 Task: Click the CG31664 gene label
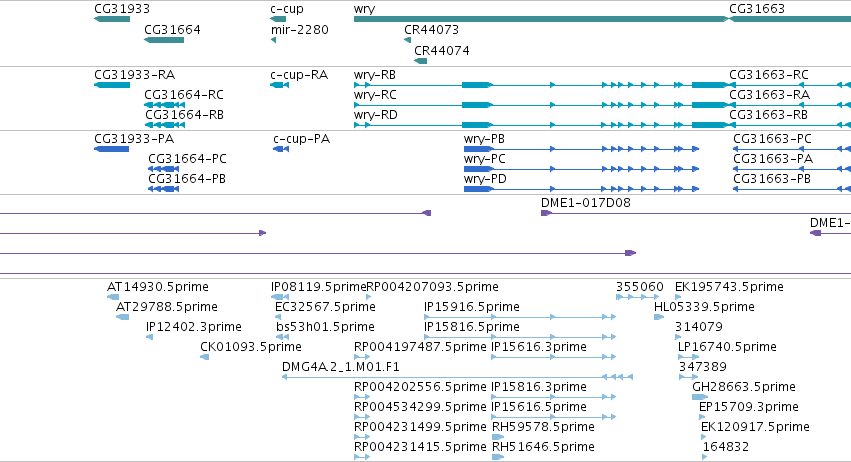(x=172, y=30)
